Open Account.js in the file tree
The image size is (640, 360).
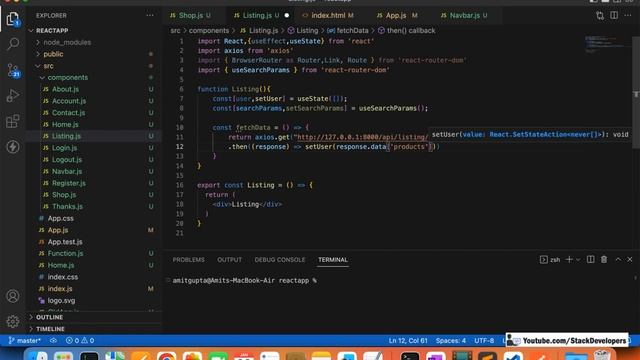[69, 101]
